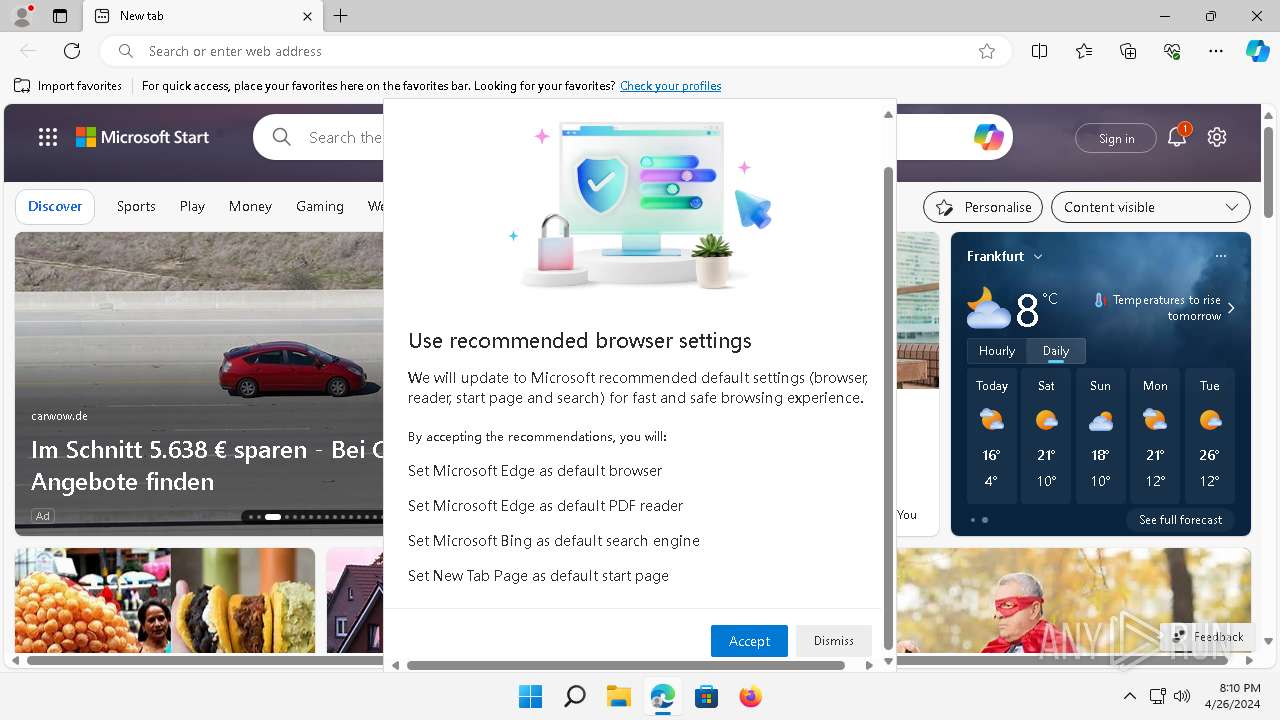Screen dimensions: 1280x720
Task: Select Tuesday forecast column
Action: [1209, 436]
